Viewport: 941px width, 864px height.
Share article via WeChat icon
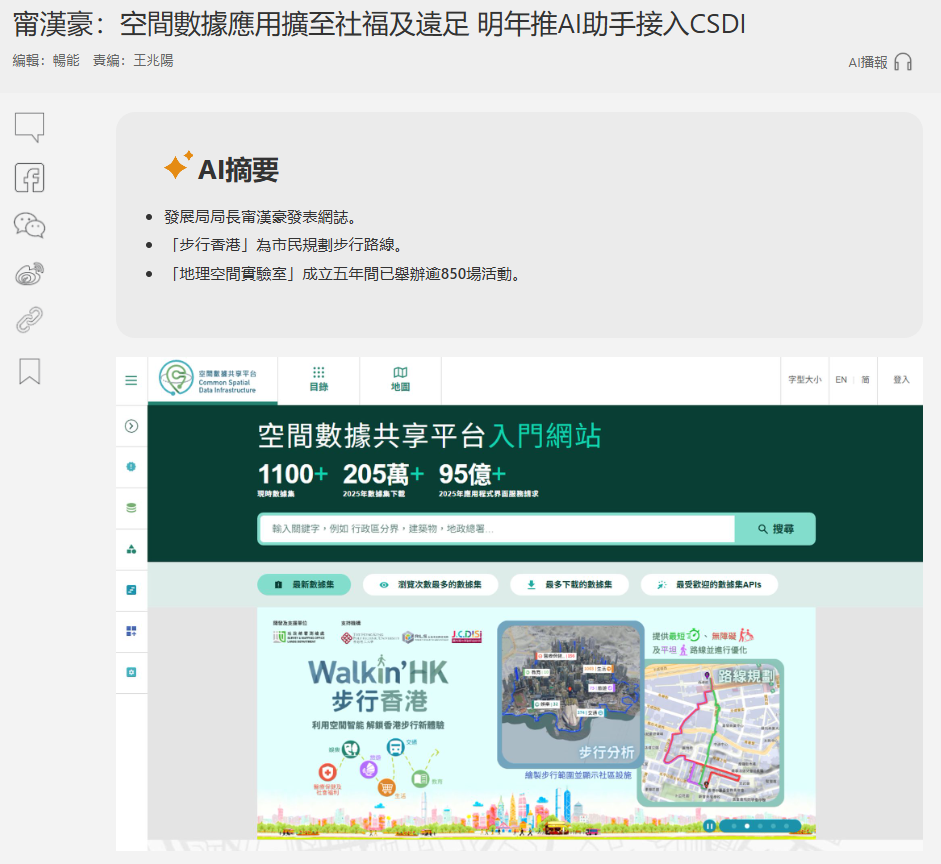pyautogui.click(x=29, y=226)
